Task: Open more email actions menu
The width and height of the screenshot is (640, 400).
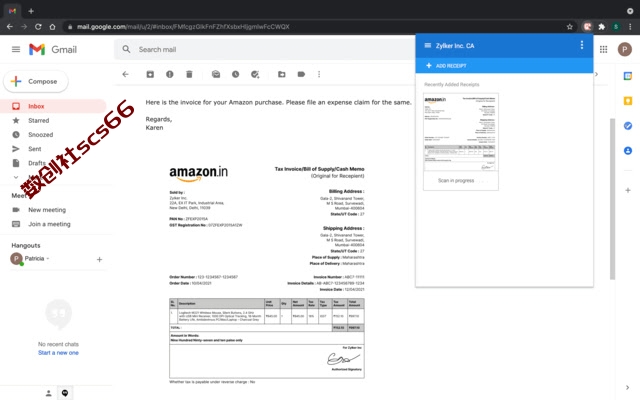Action: [319, 74]
